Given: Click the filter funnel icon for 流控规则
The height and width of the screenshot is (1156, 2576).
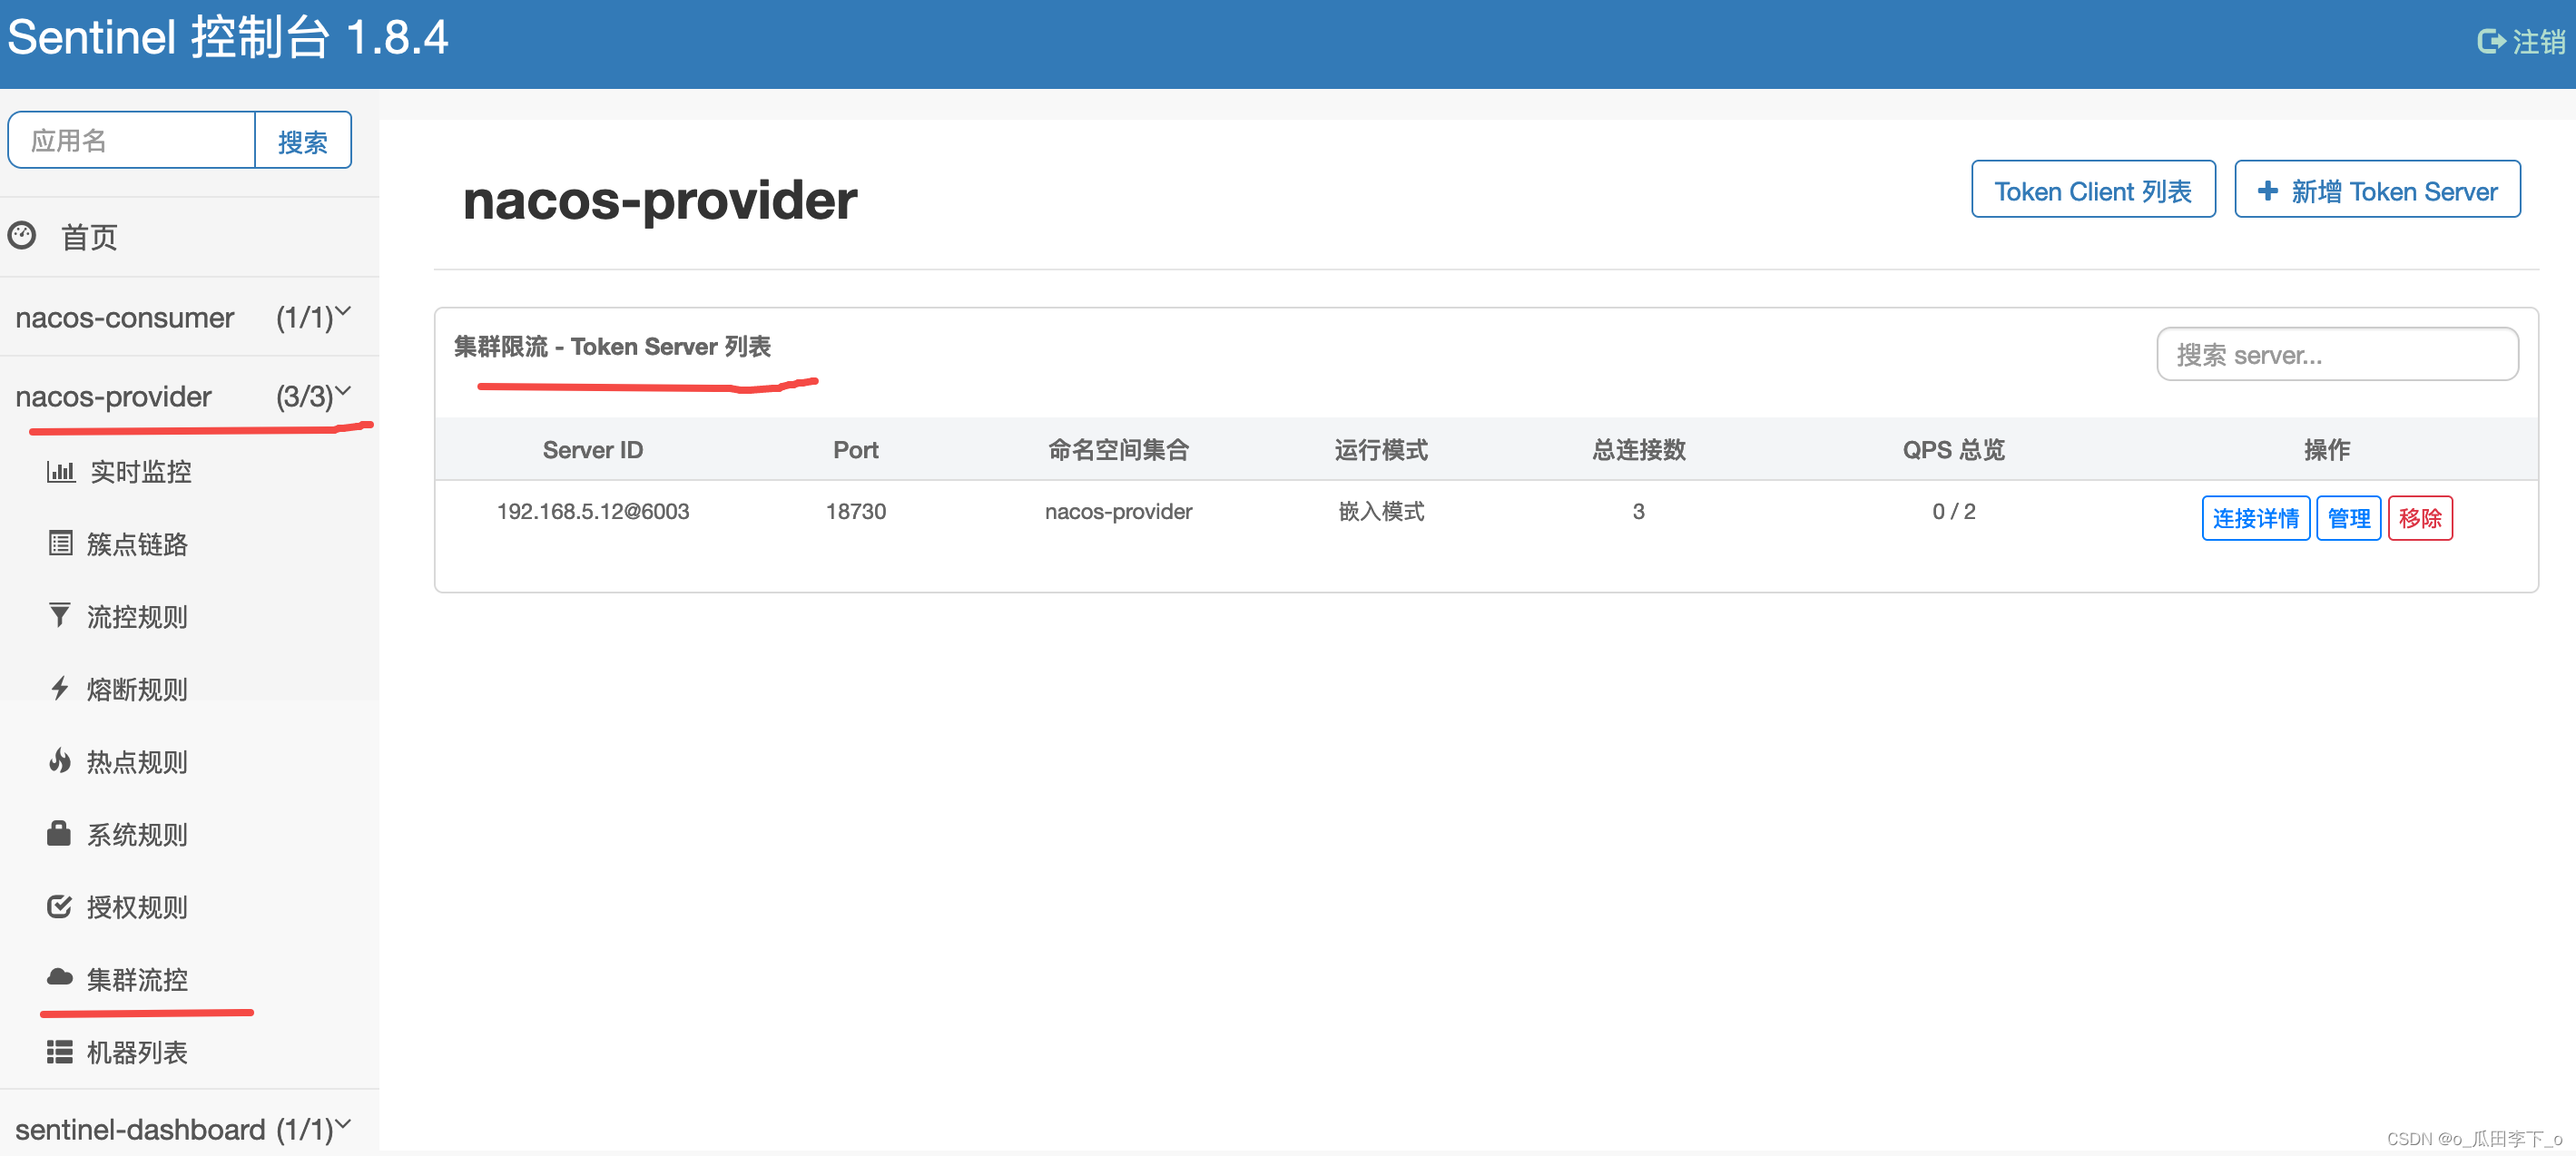Looking at the screenshot, I should click(x=60, y=615).
